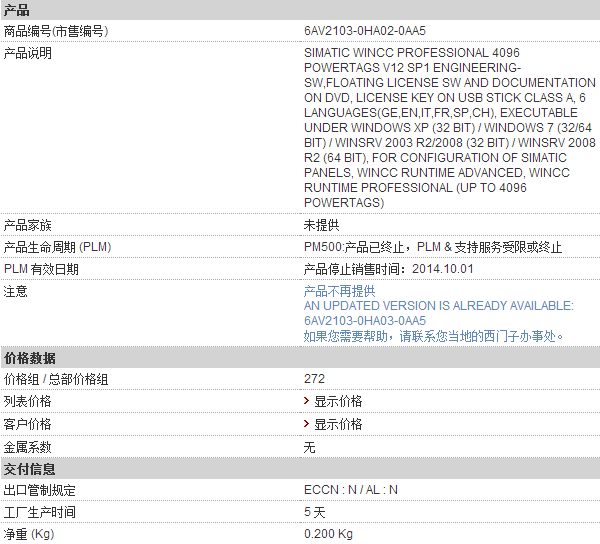
Task: Click the red arrow beside 客户价格's 显示价格
Action: pos(307,423)
